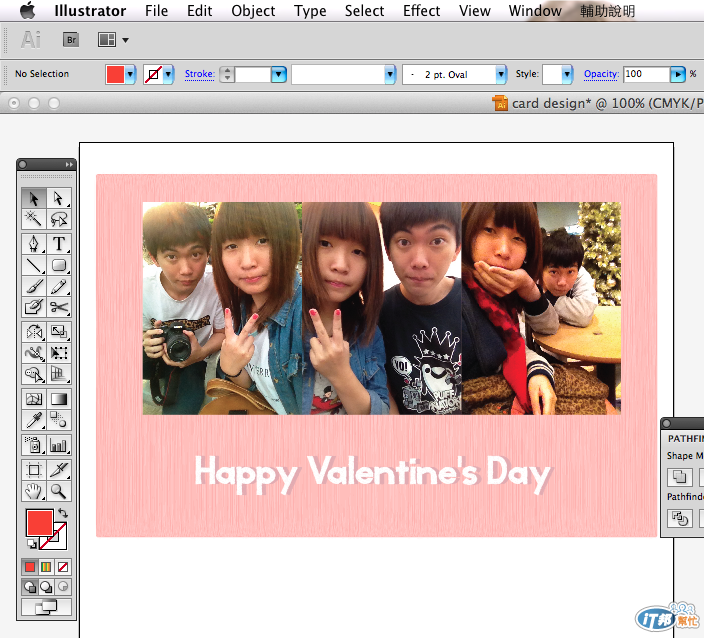Click the Opacity link
Viewport: 704px width, 638px height.
point(601,74)
